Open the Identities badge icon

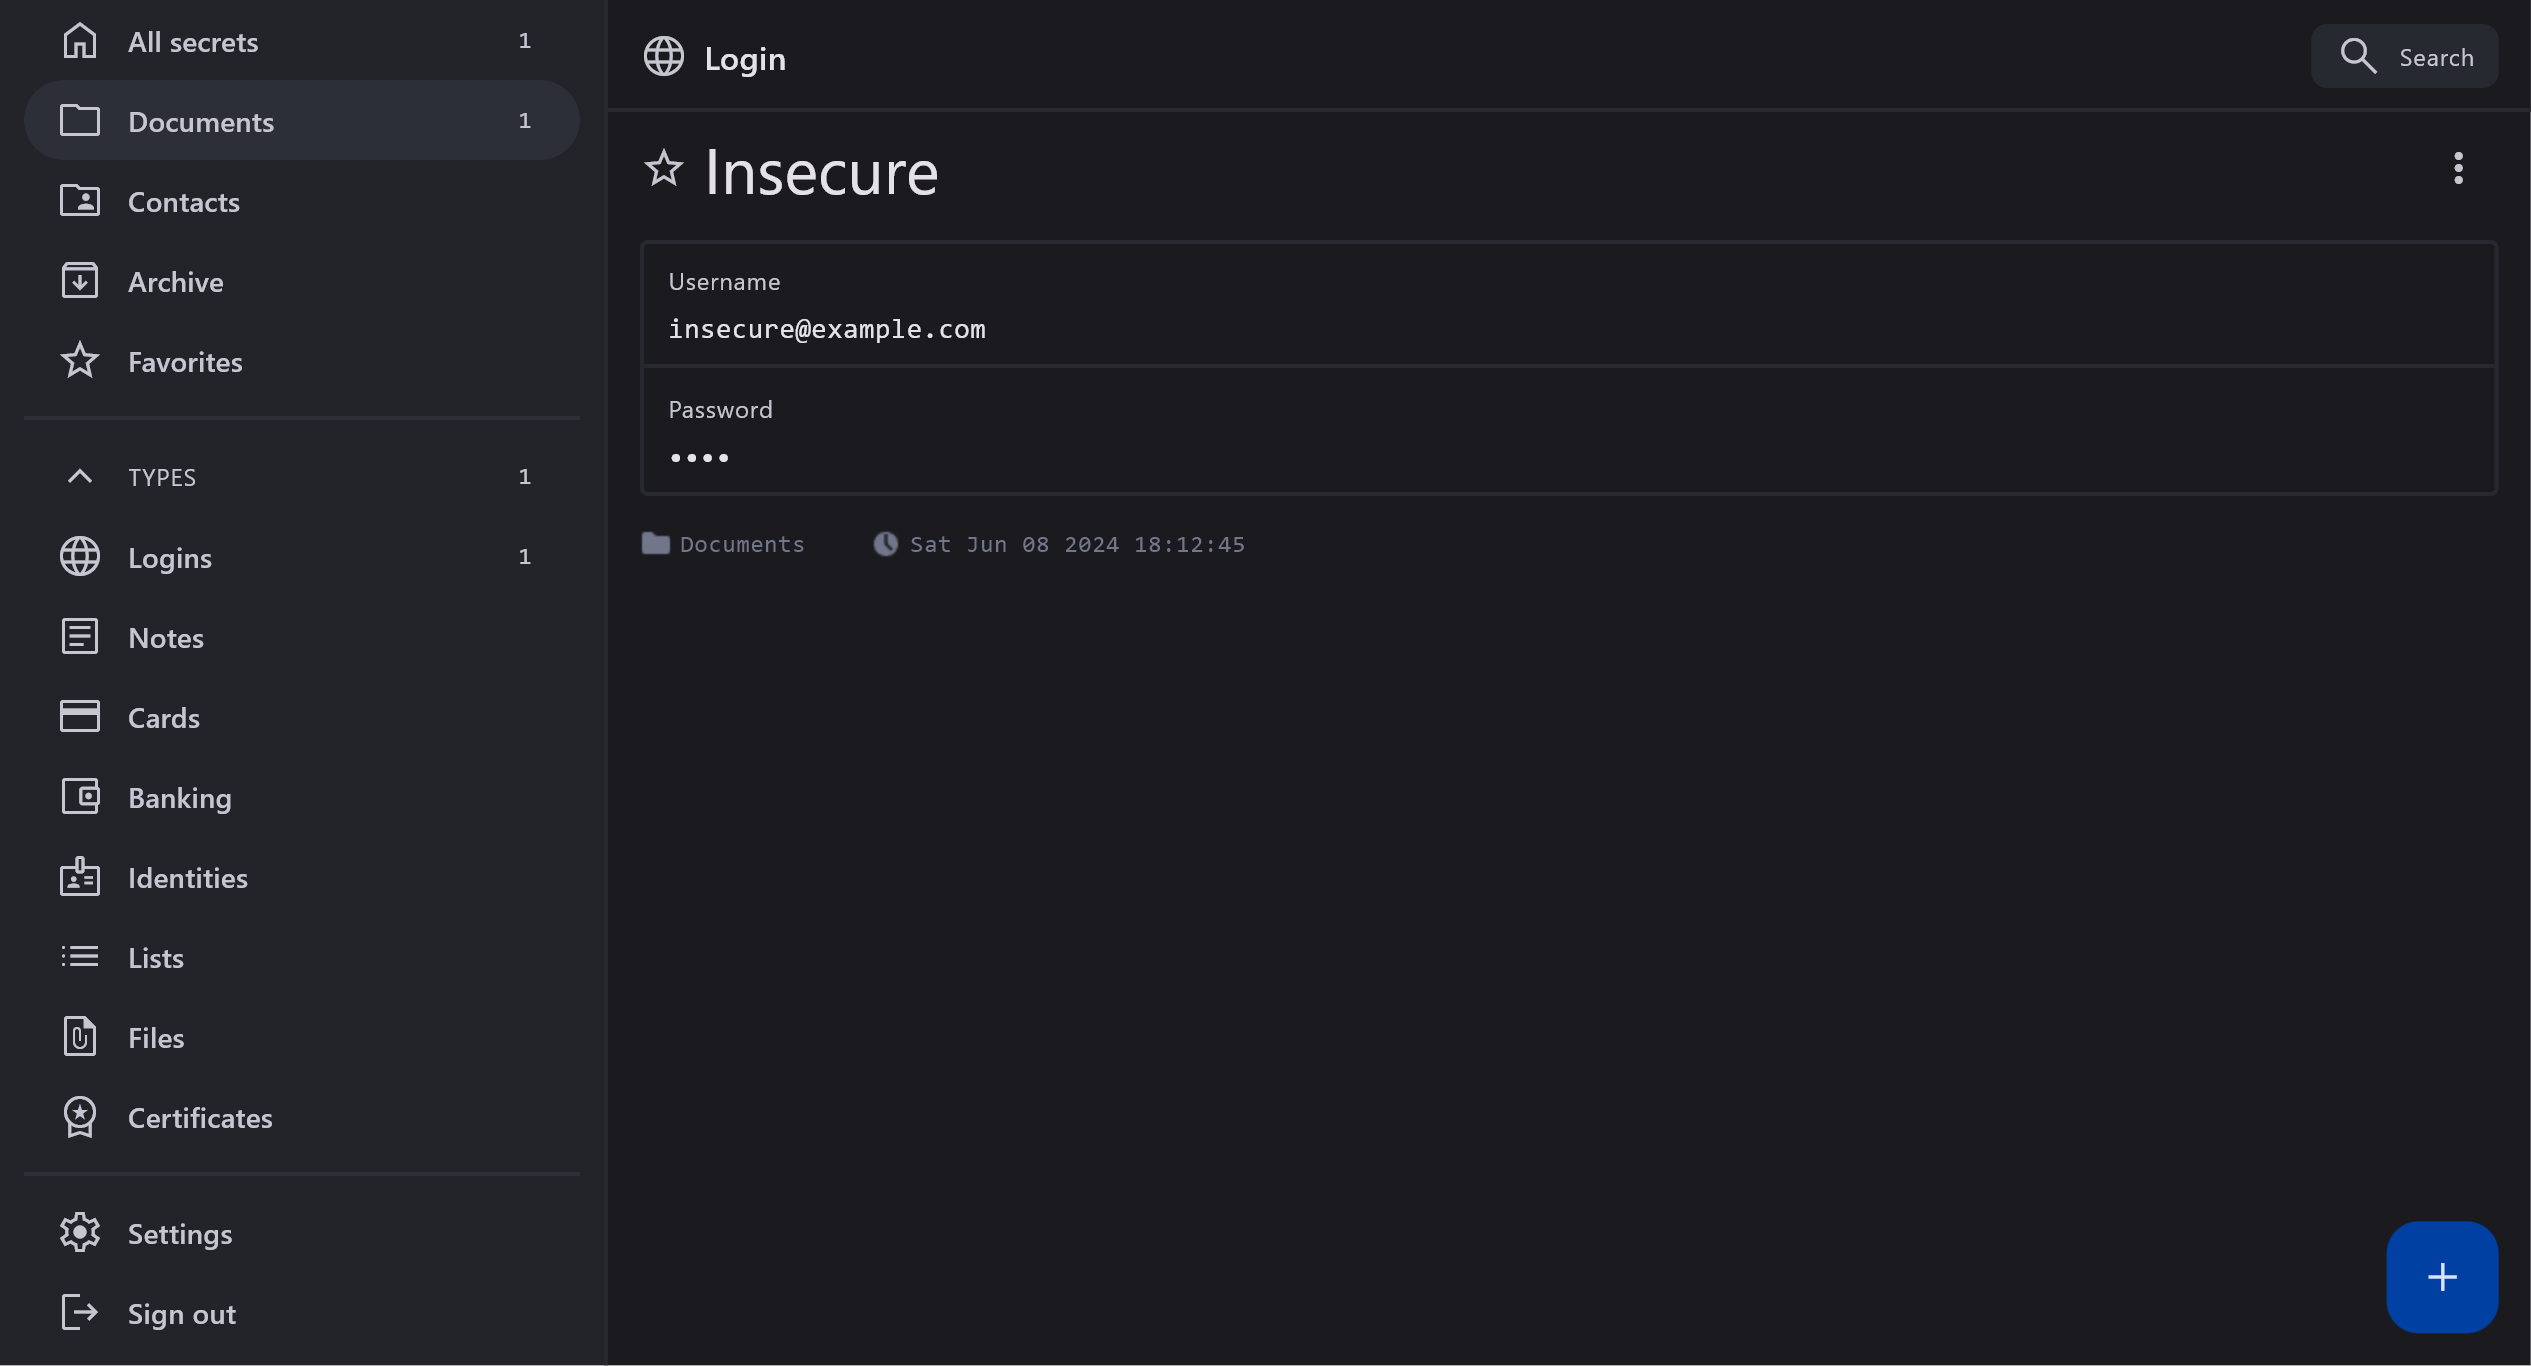(x=80, y=877)
